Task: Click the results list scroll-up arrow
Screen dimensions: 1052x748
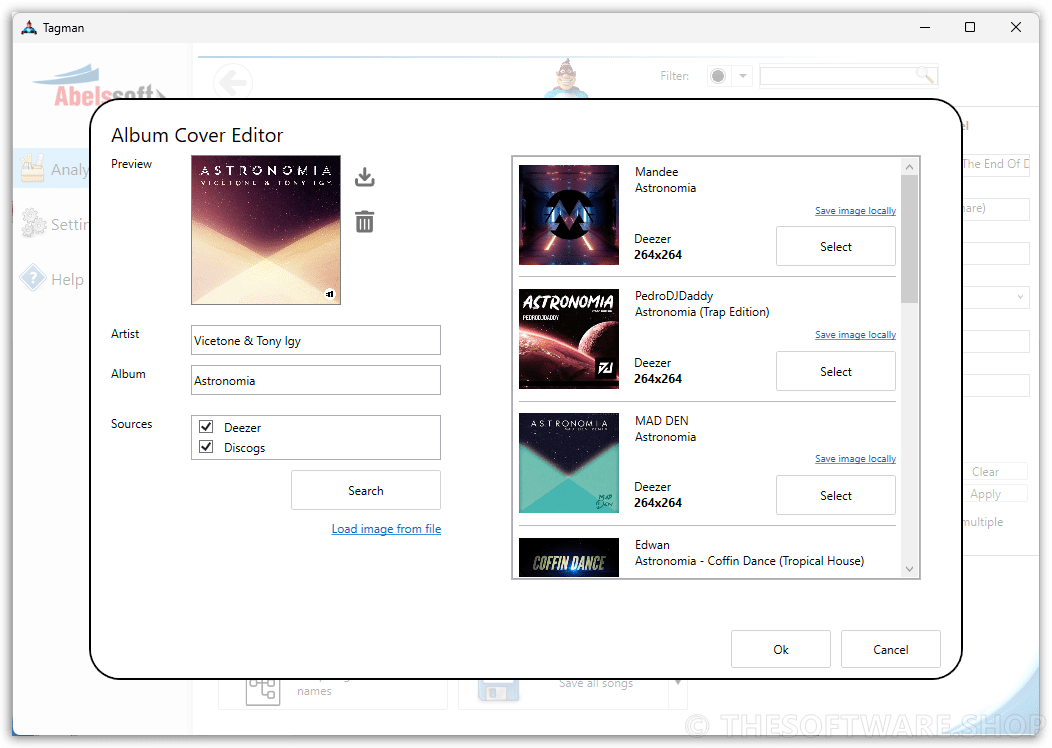Action: (x=910, y=166)
